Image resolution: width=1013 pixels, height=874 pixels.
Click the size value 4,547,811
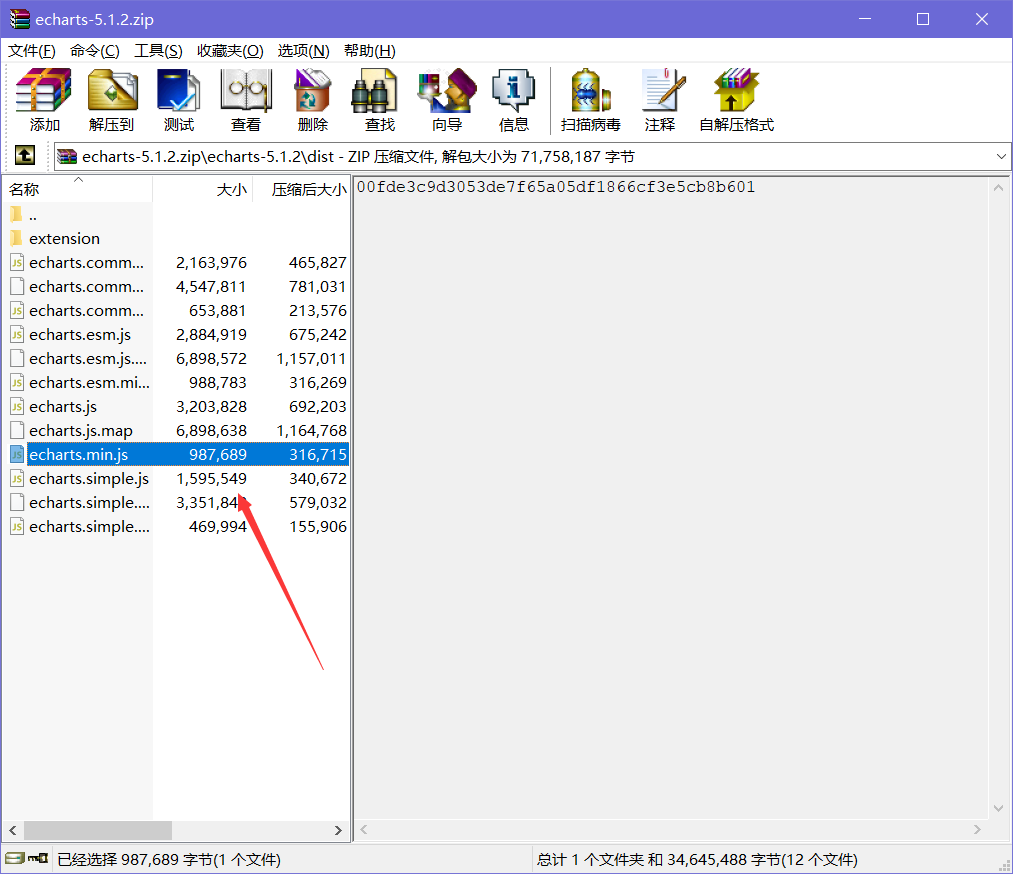[x=211, y=286]
